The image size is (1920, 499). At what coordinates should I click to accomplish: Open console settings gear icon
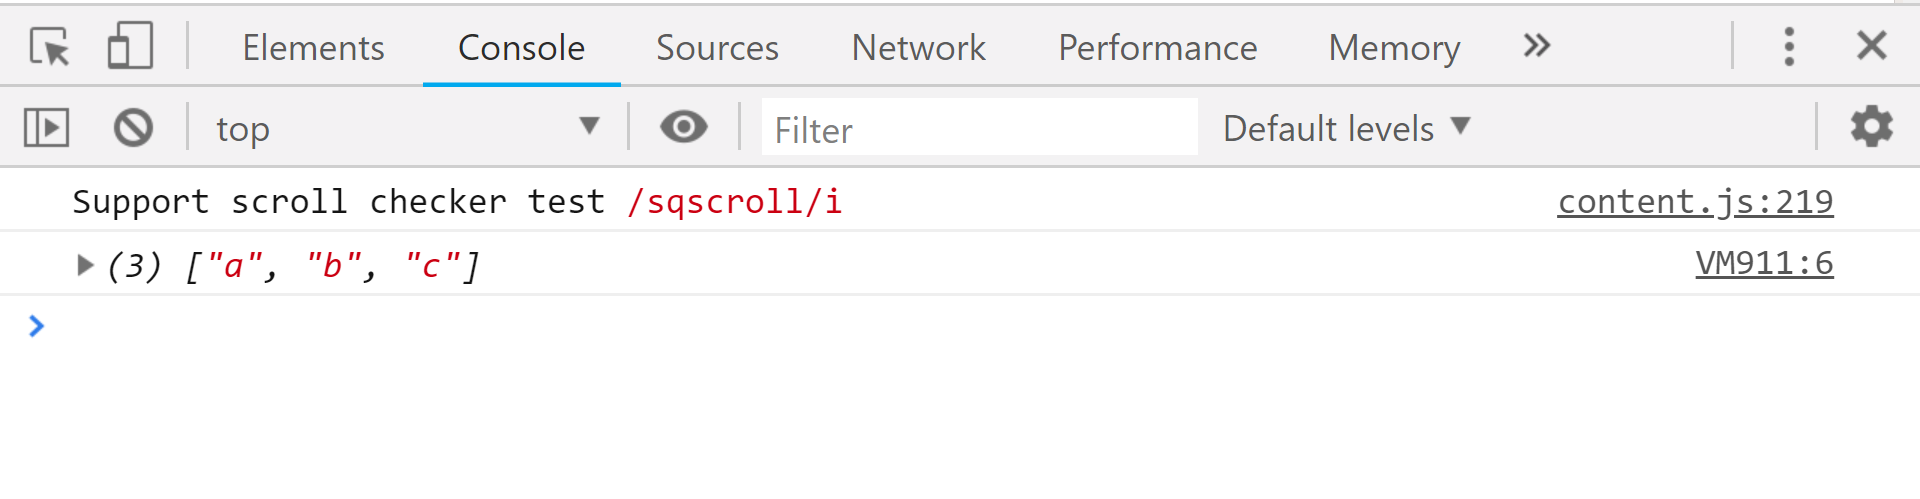[1871, 127]
